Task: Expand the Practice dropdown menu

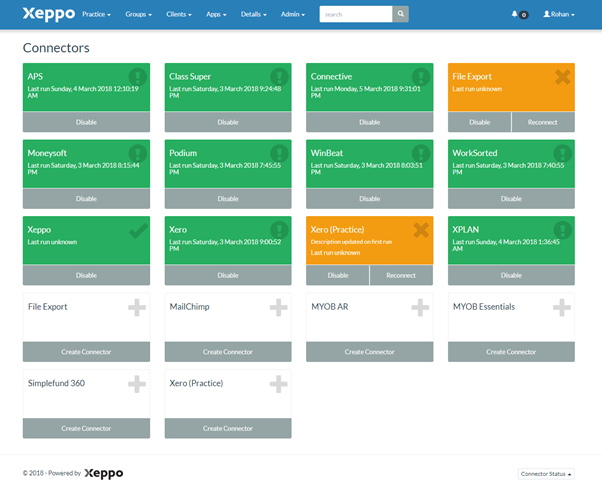Action: (x=96, y=15)
